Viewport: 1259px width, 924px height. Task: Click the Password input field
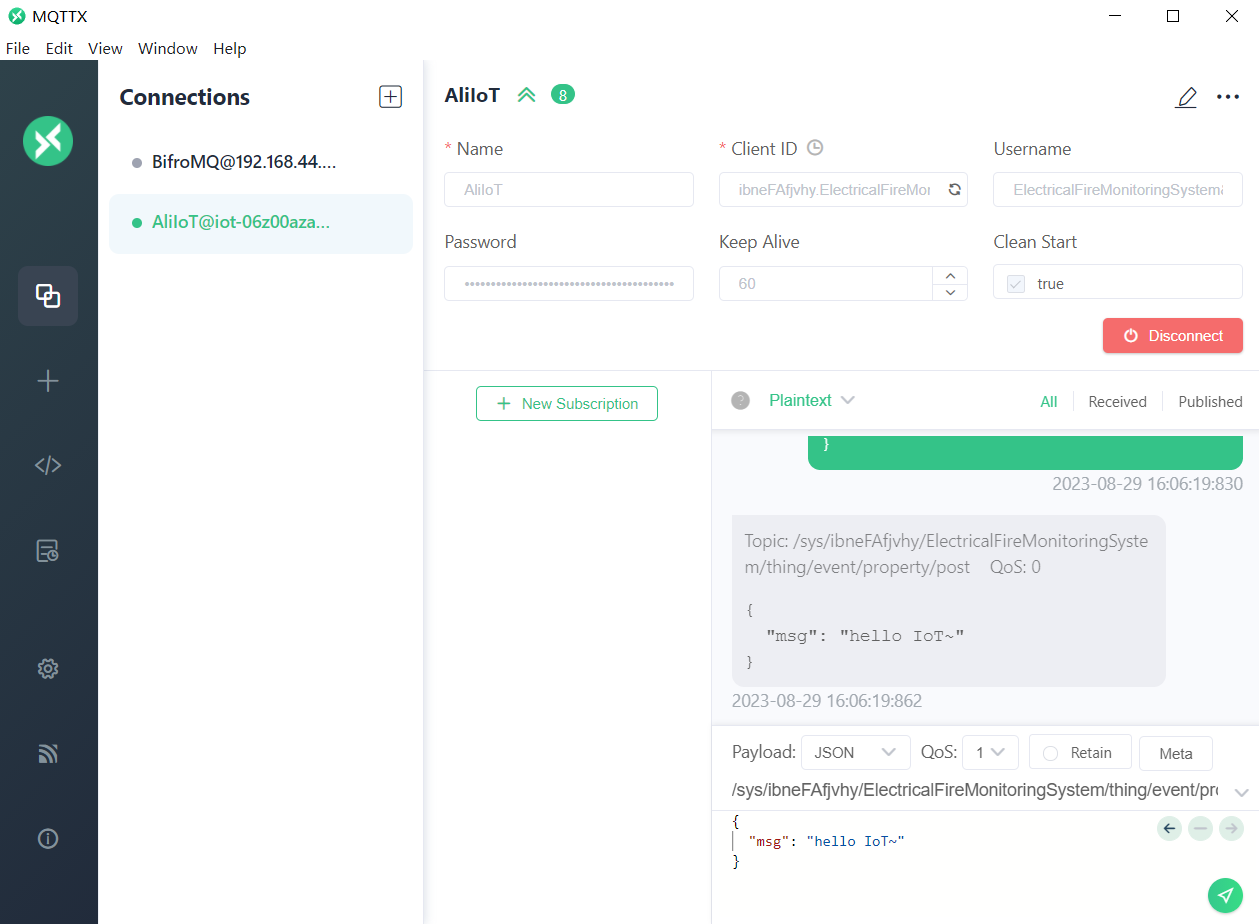tap(569, 283)
